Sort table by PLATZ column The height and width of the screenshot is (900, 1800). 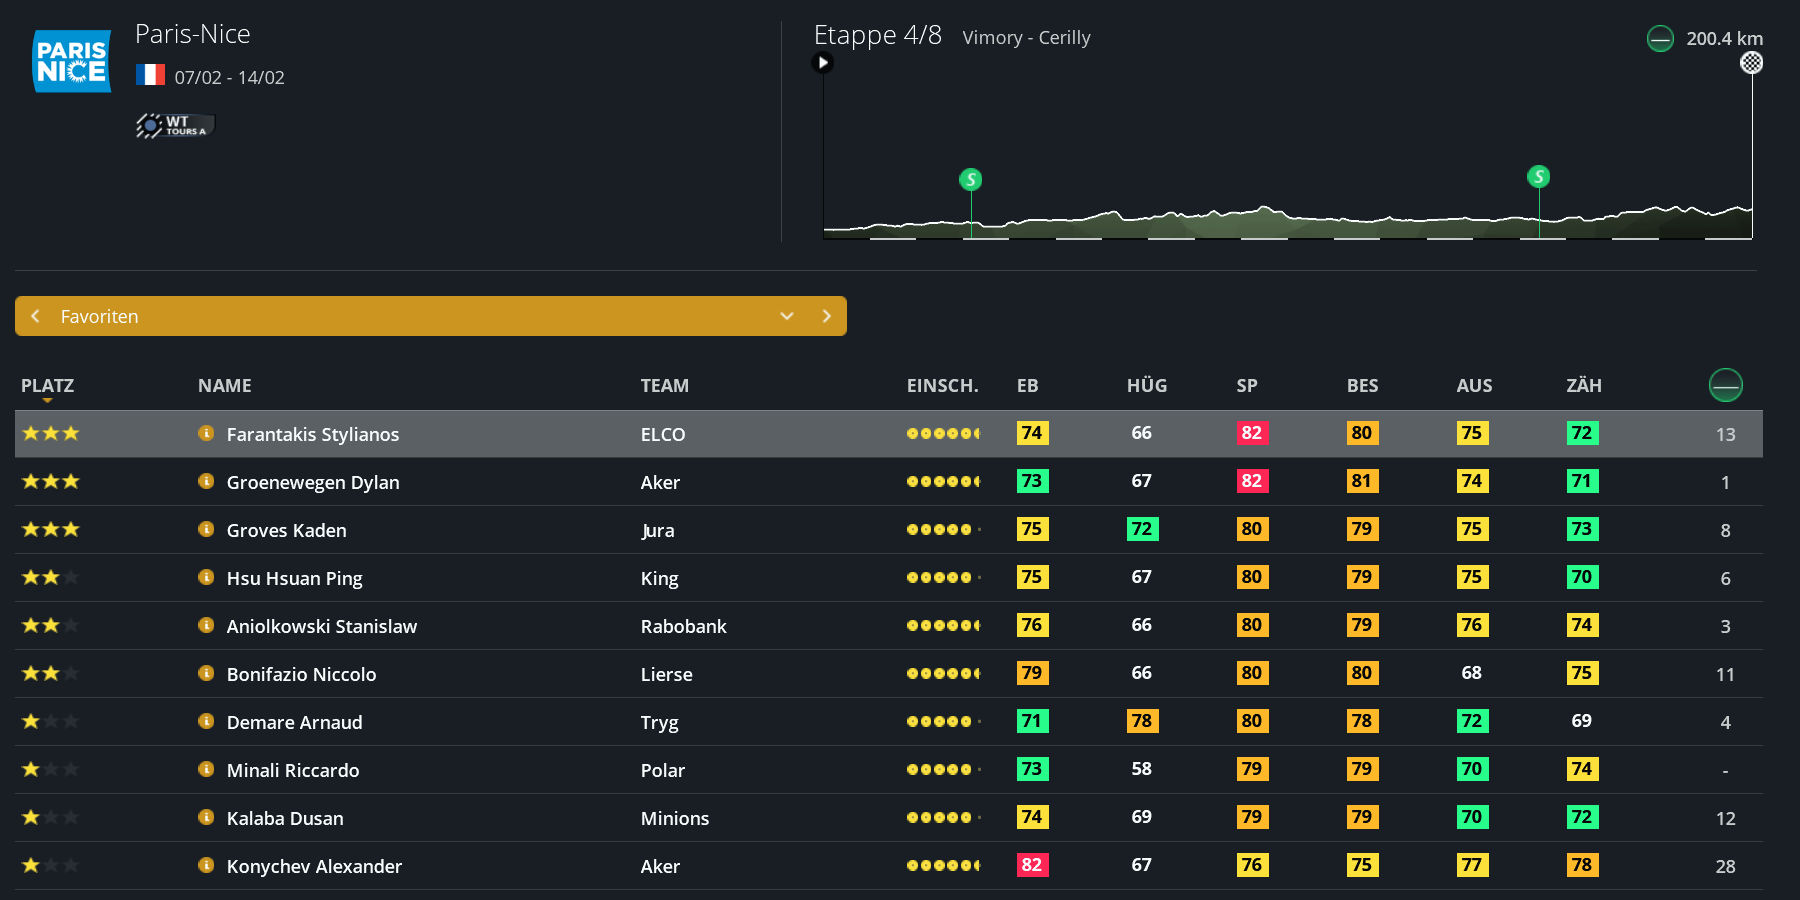click(x=47, y=386)
